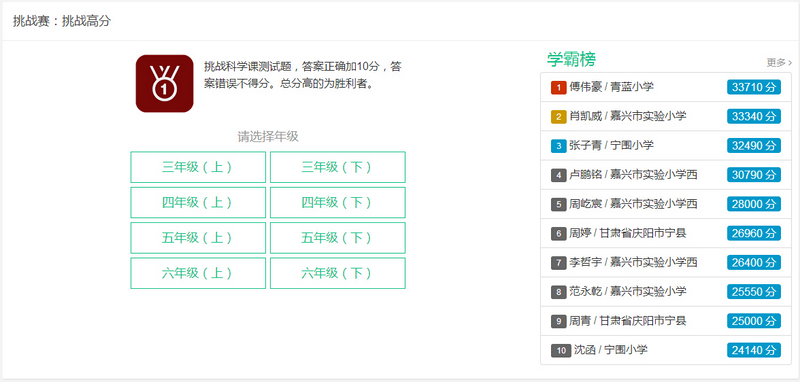Pick the 五年级（上） option
800x382 pixels.
tap(198, 238)
